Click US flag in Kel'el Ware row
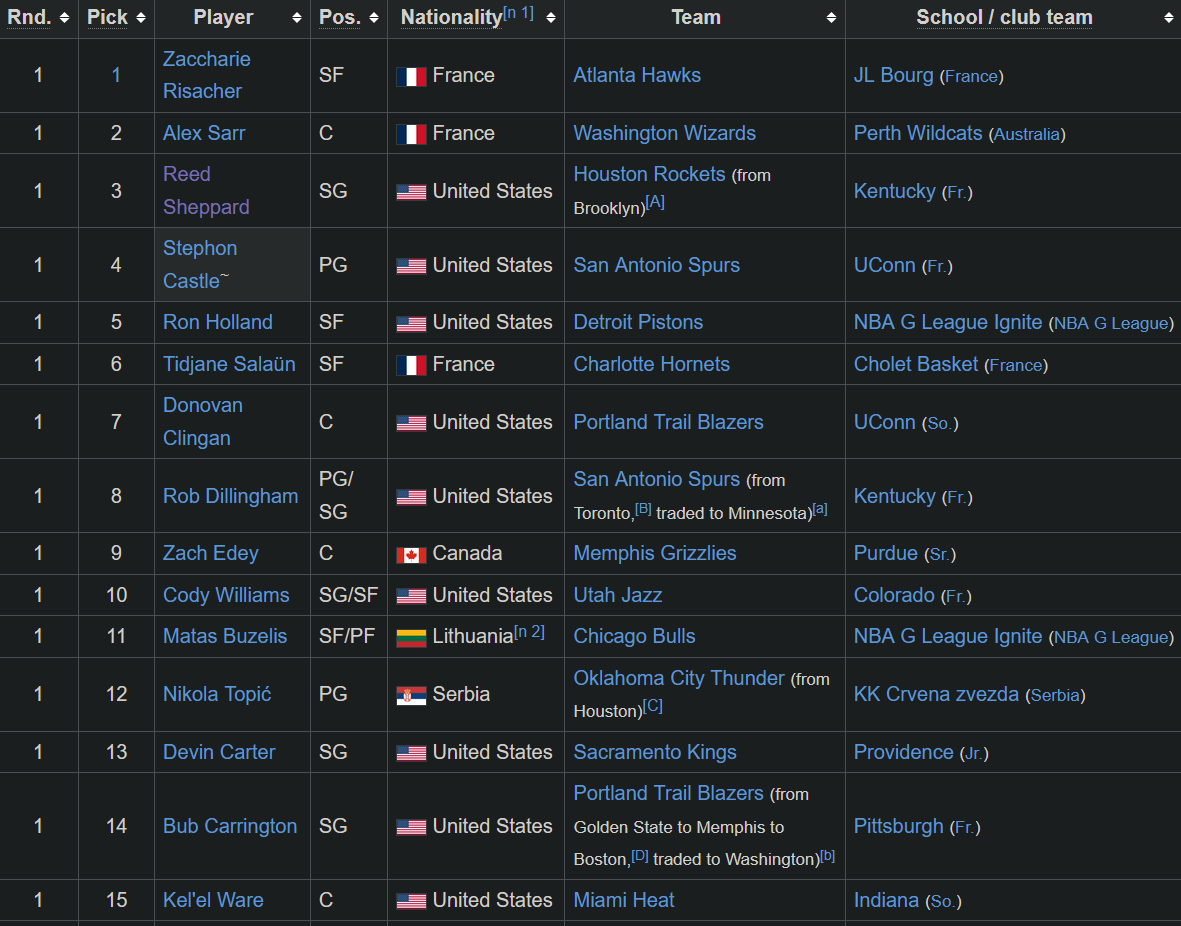Screen dimensions: 1181x926 point(411,901)
